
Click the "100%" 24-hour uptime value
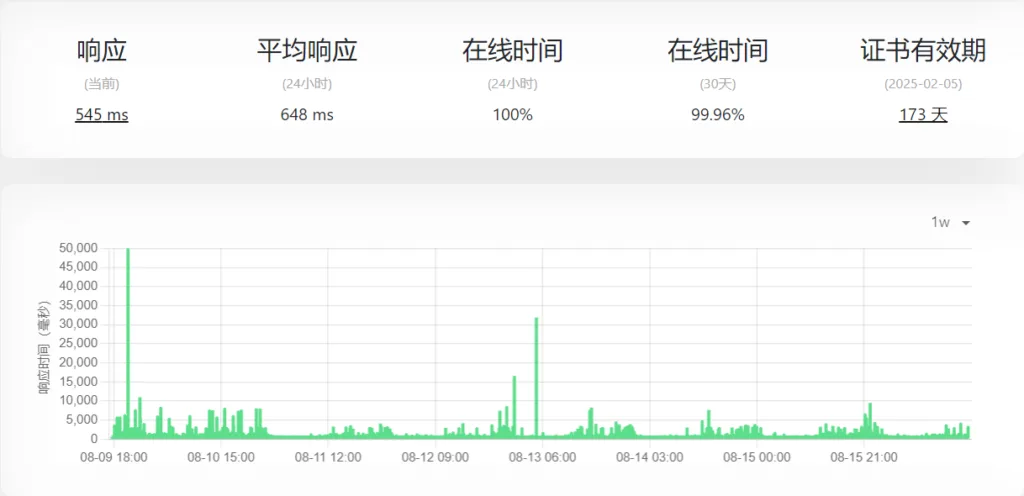(512, 115)
